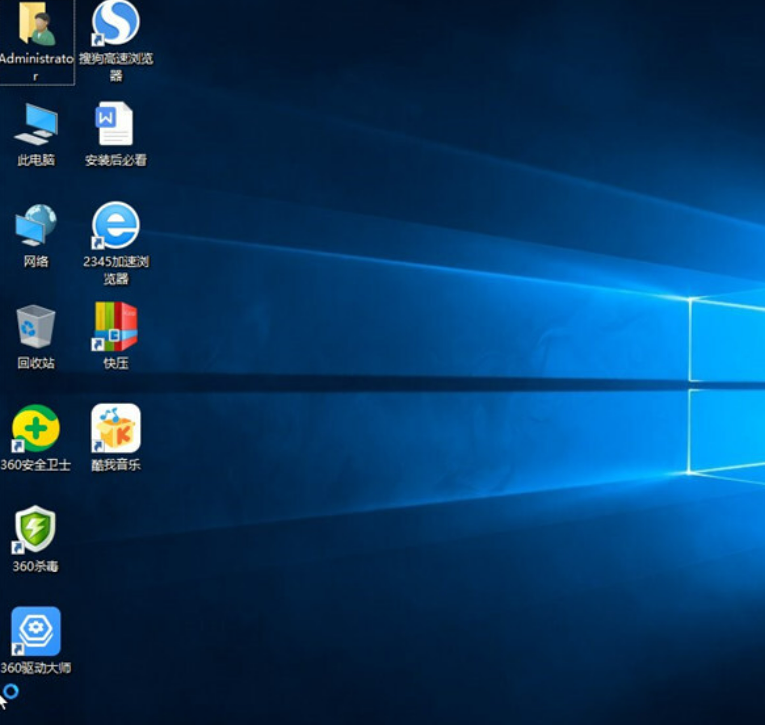Screen dimensions: 765x725
Task: Click the 此电脑 text label
Action: pos(36,160)
